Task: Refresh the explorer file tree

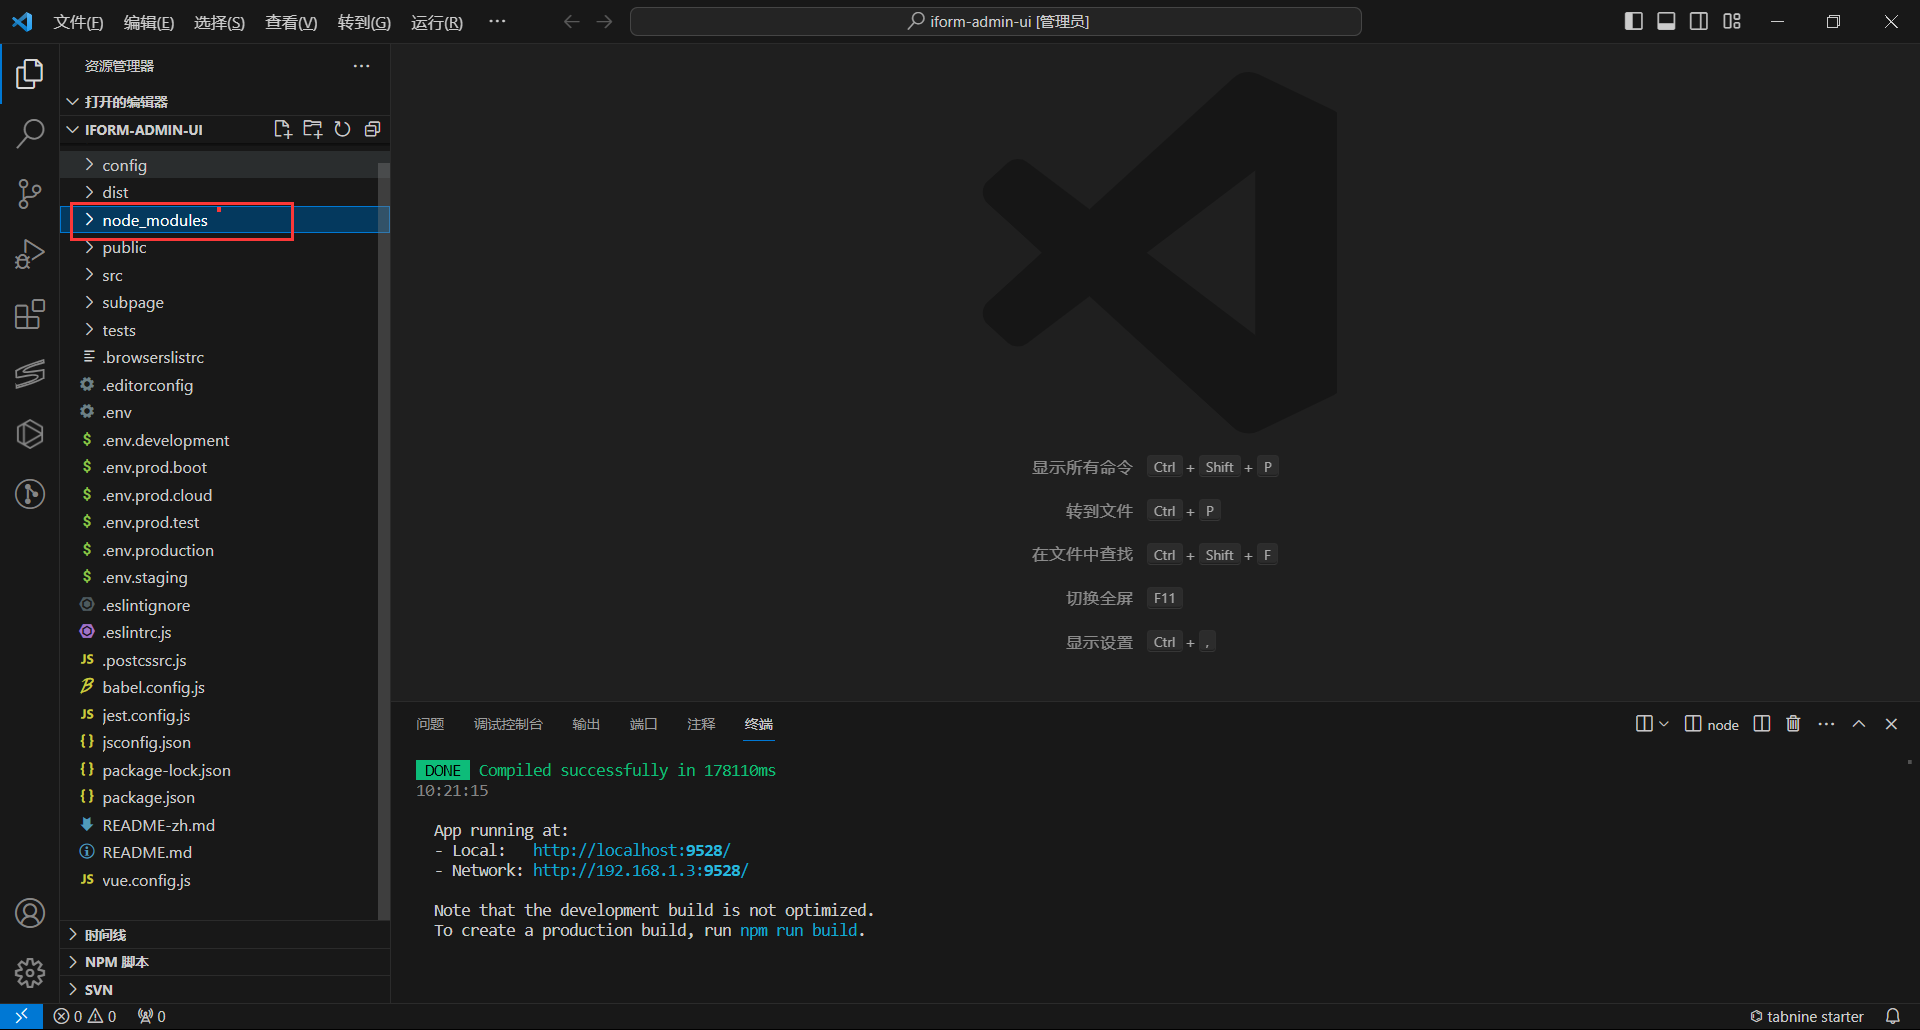Action: 342,129
